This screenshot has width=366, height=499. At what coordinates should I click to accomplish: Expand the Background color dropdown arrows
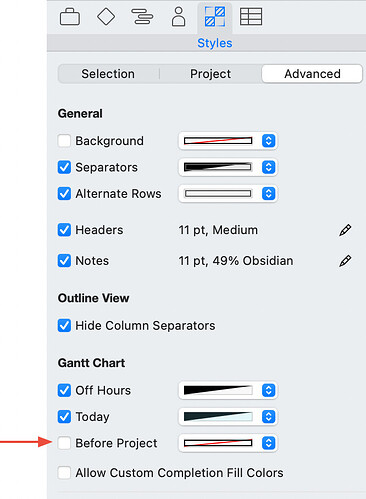(x=269, y=141)
